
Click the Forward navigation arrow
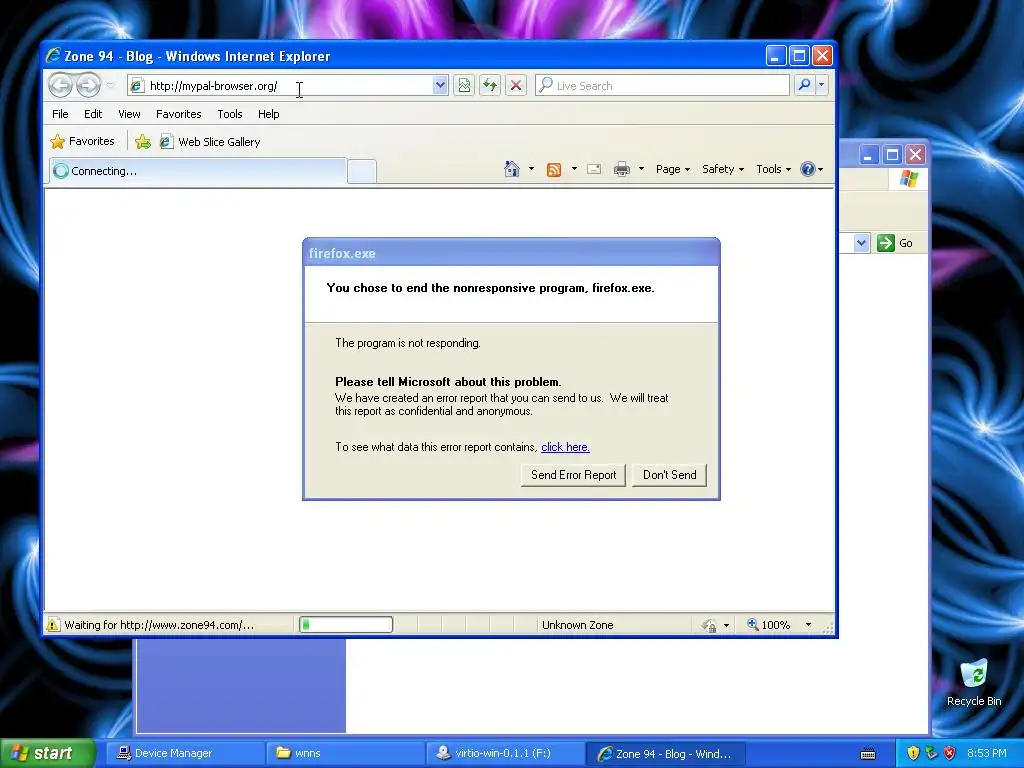point(88,85)
